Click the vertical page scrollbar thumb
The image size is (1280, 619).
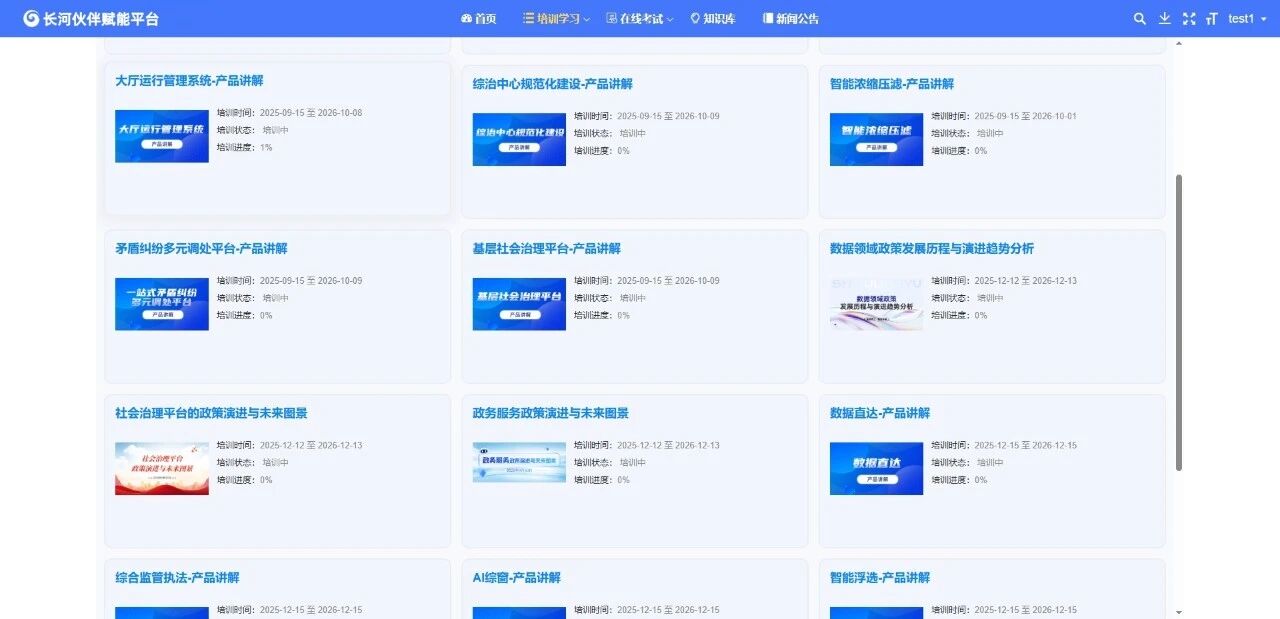[x=1178, y=322]
